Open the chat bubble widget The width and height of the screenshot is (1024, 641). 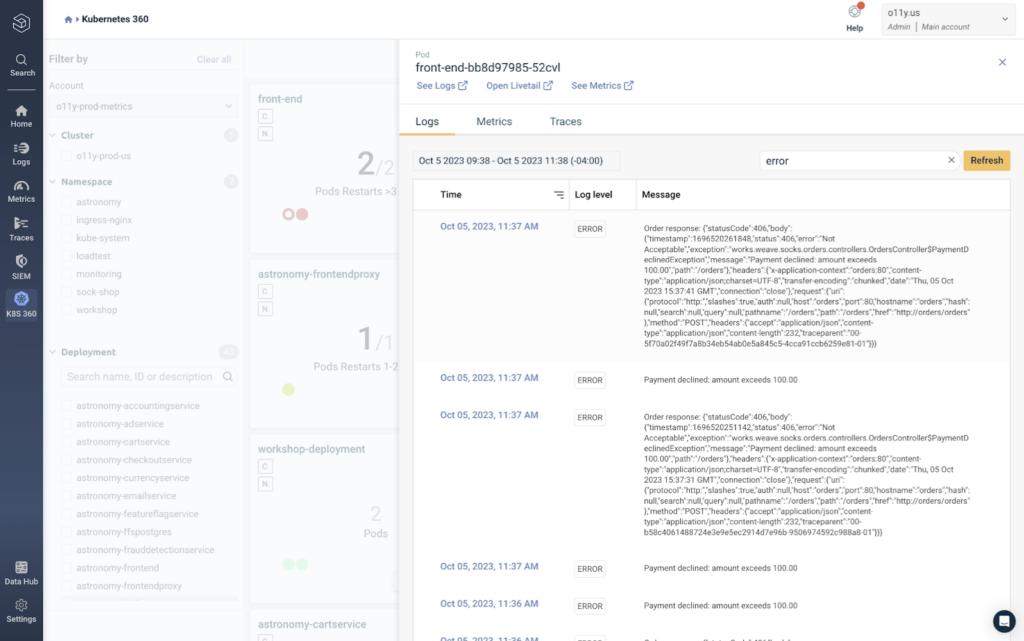point(1004,621)
